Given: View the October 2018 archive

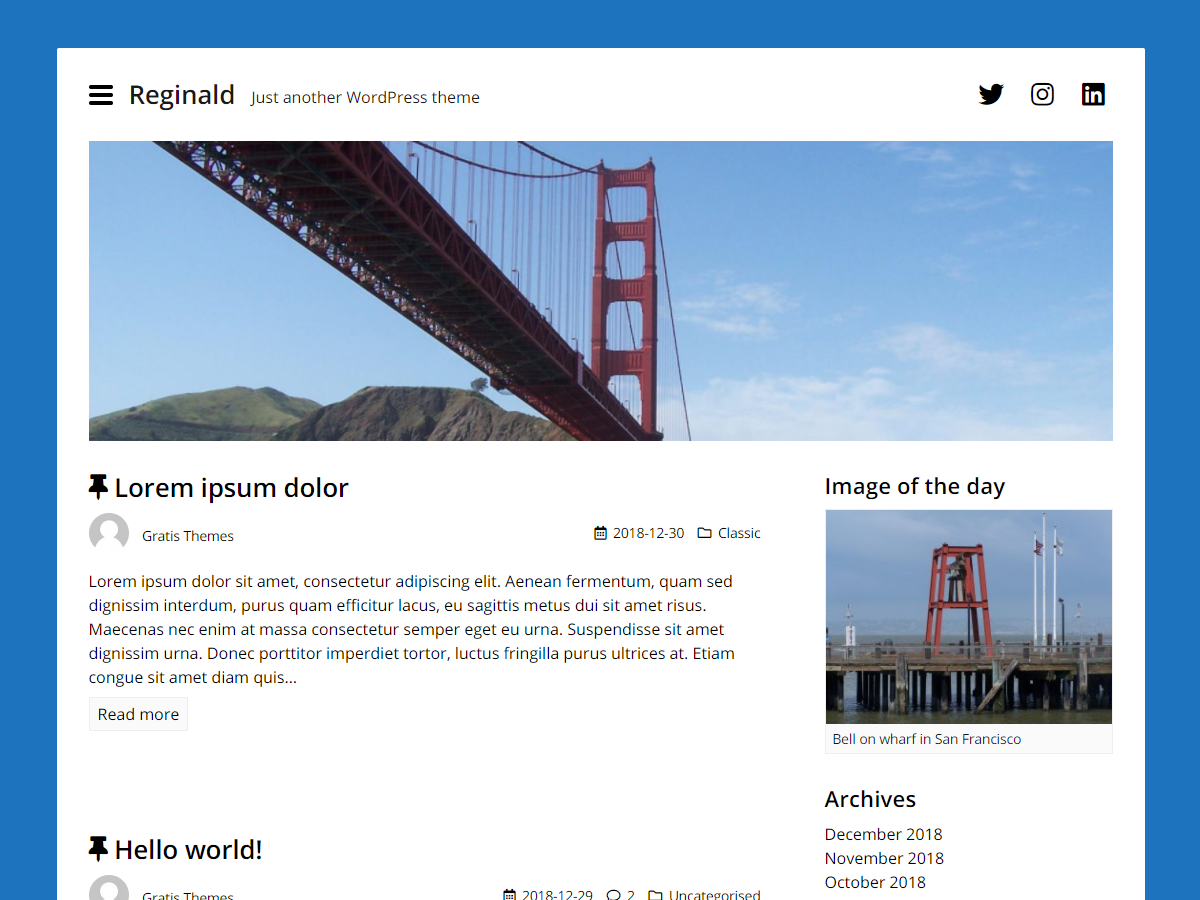Looking at the screenshot, I should pos(875,882).
